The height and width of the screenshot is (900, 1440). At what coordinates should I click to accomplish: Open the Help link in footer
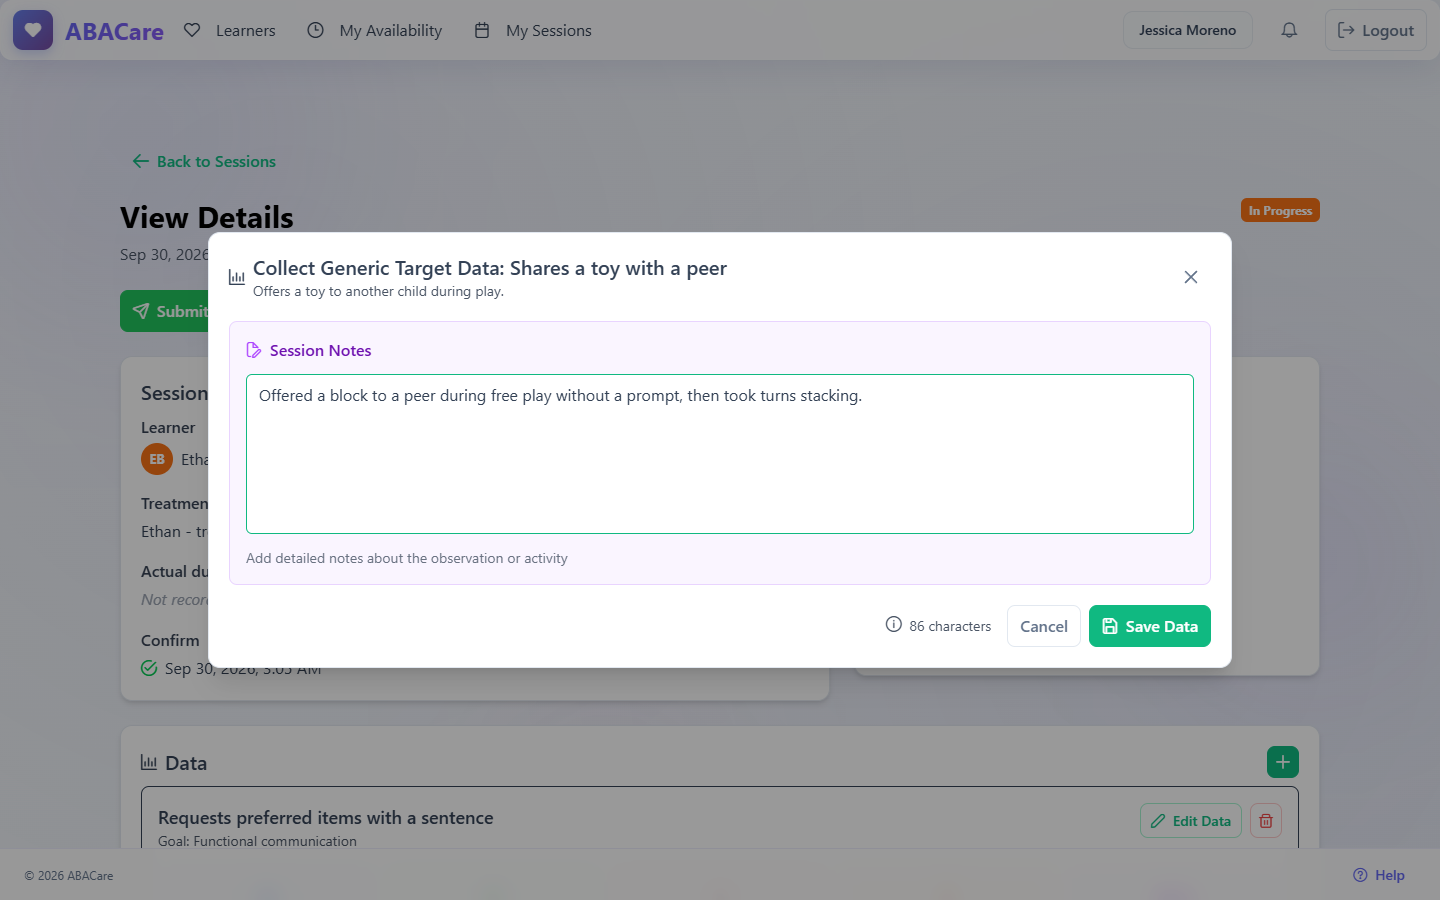coord(1378,875)
